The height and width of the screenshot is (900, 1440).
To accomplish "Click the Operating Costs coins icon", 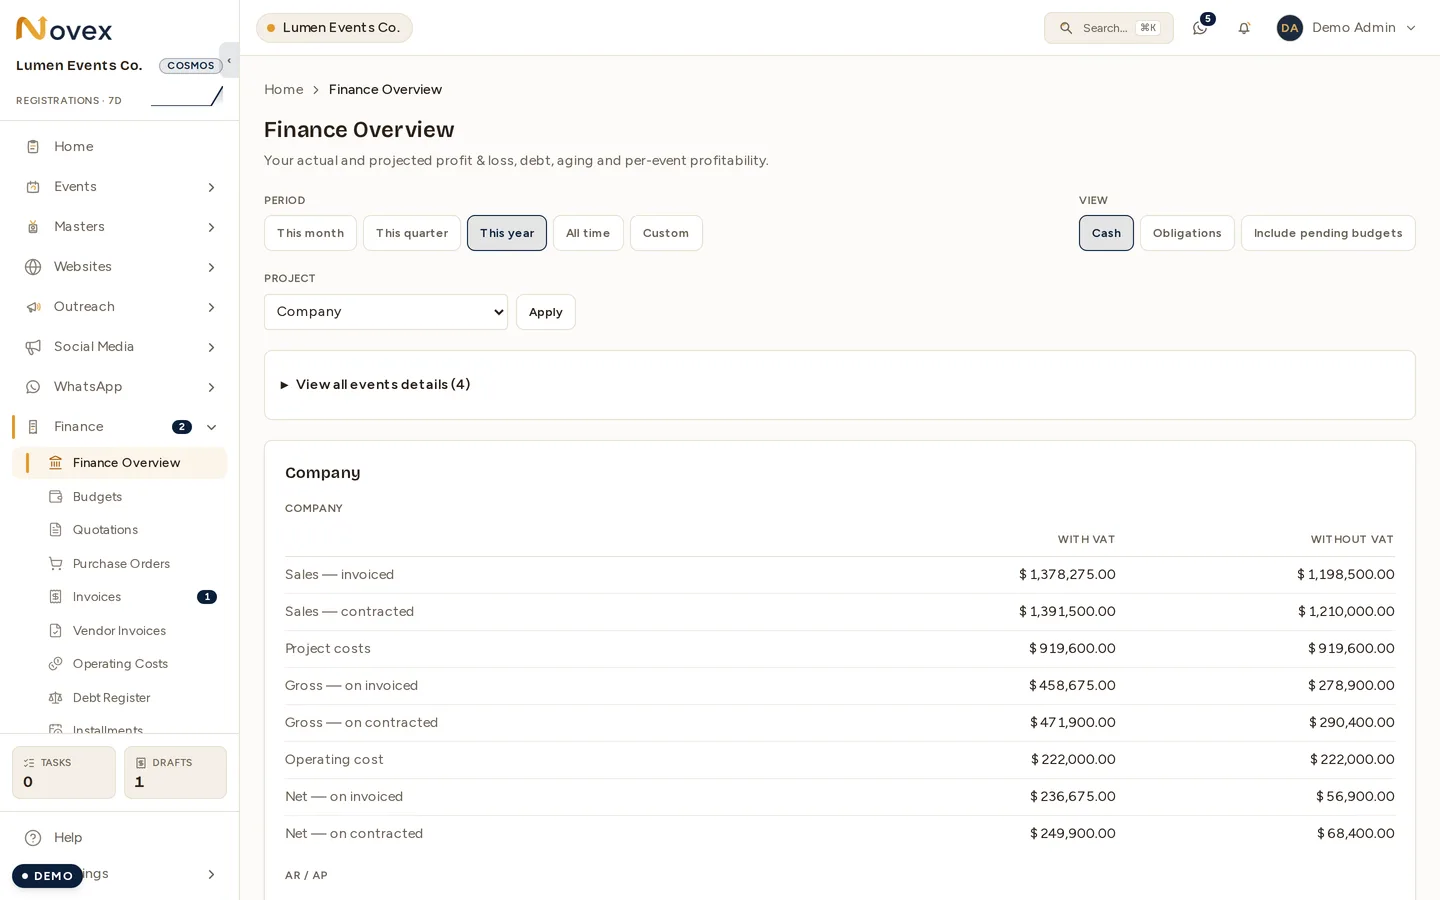I will (56, 664).
